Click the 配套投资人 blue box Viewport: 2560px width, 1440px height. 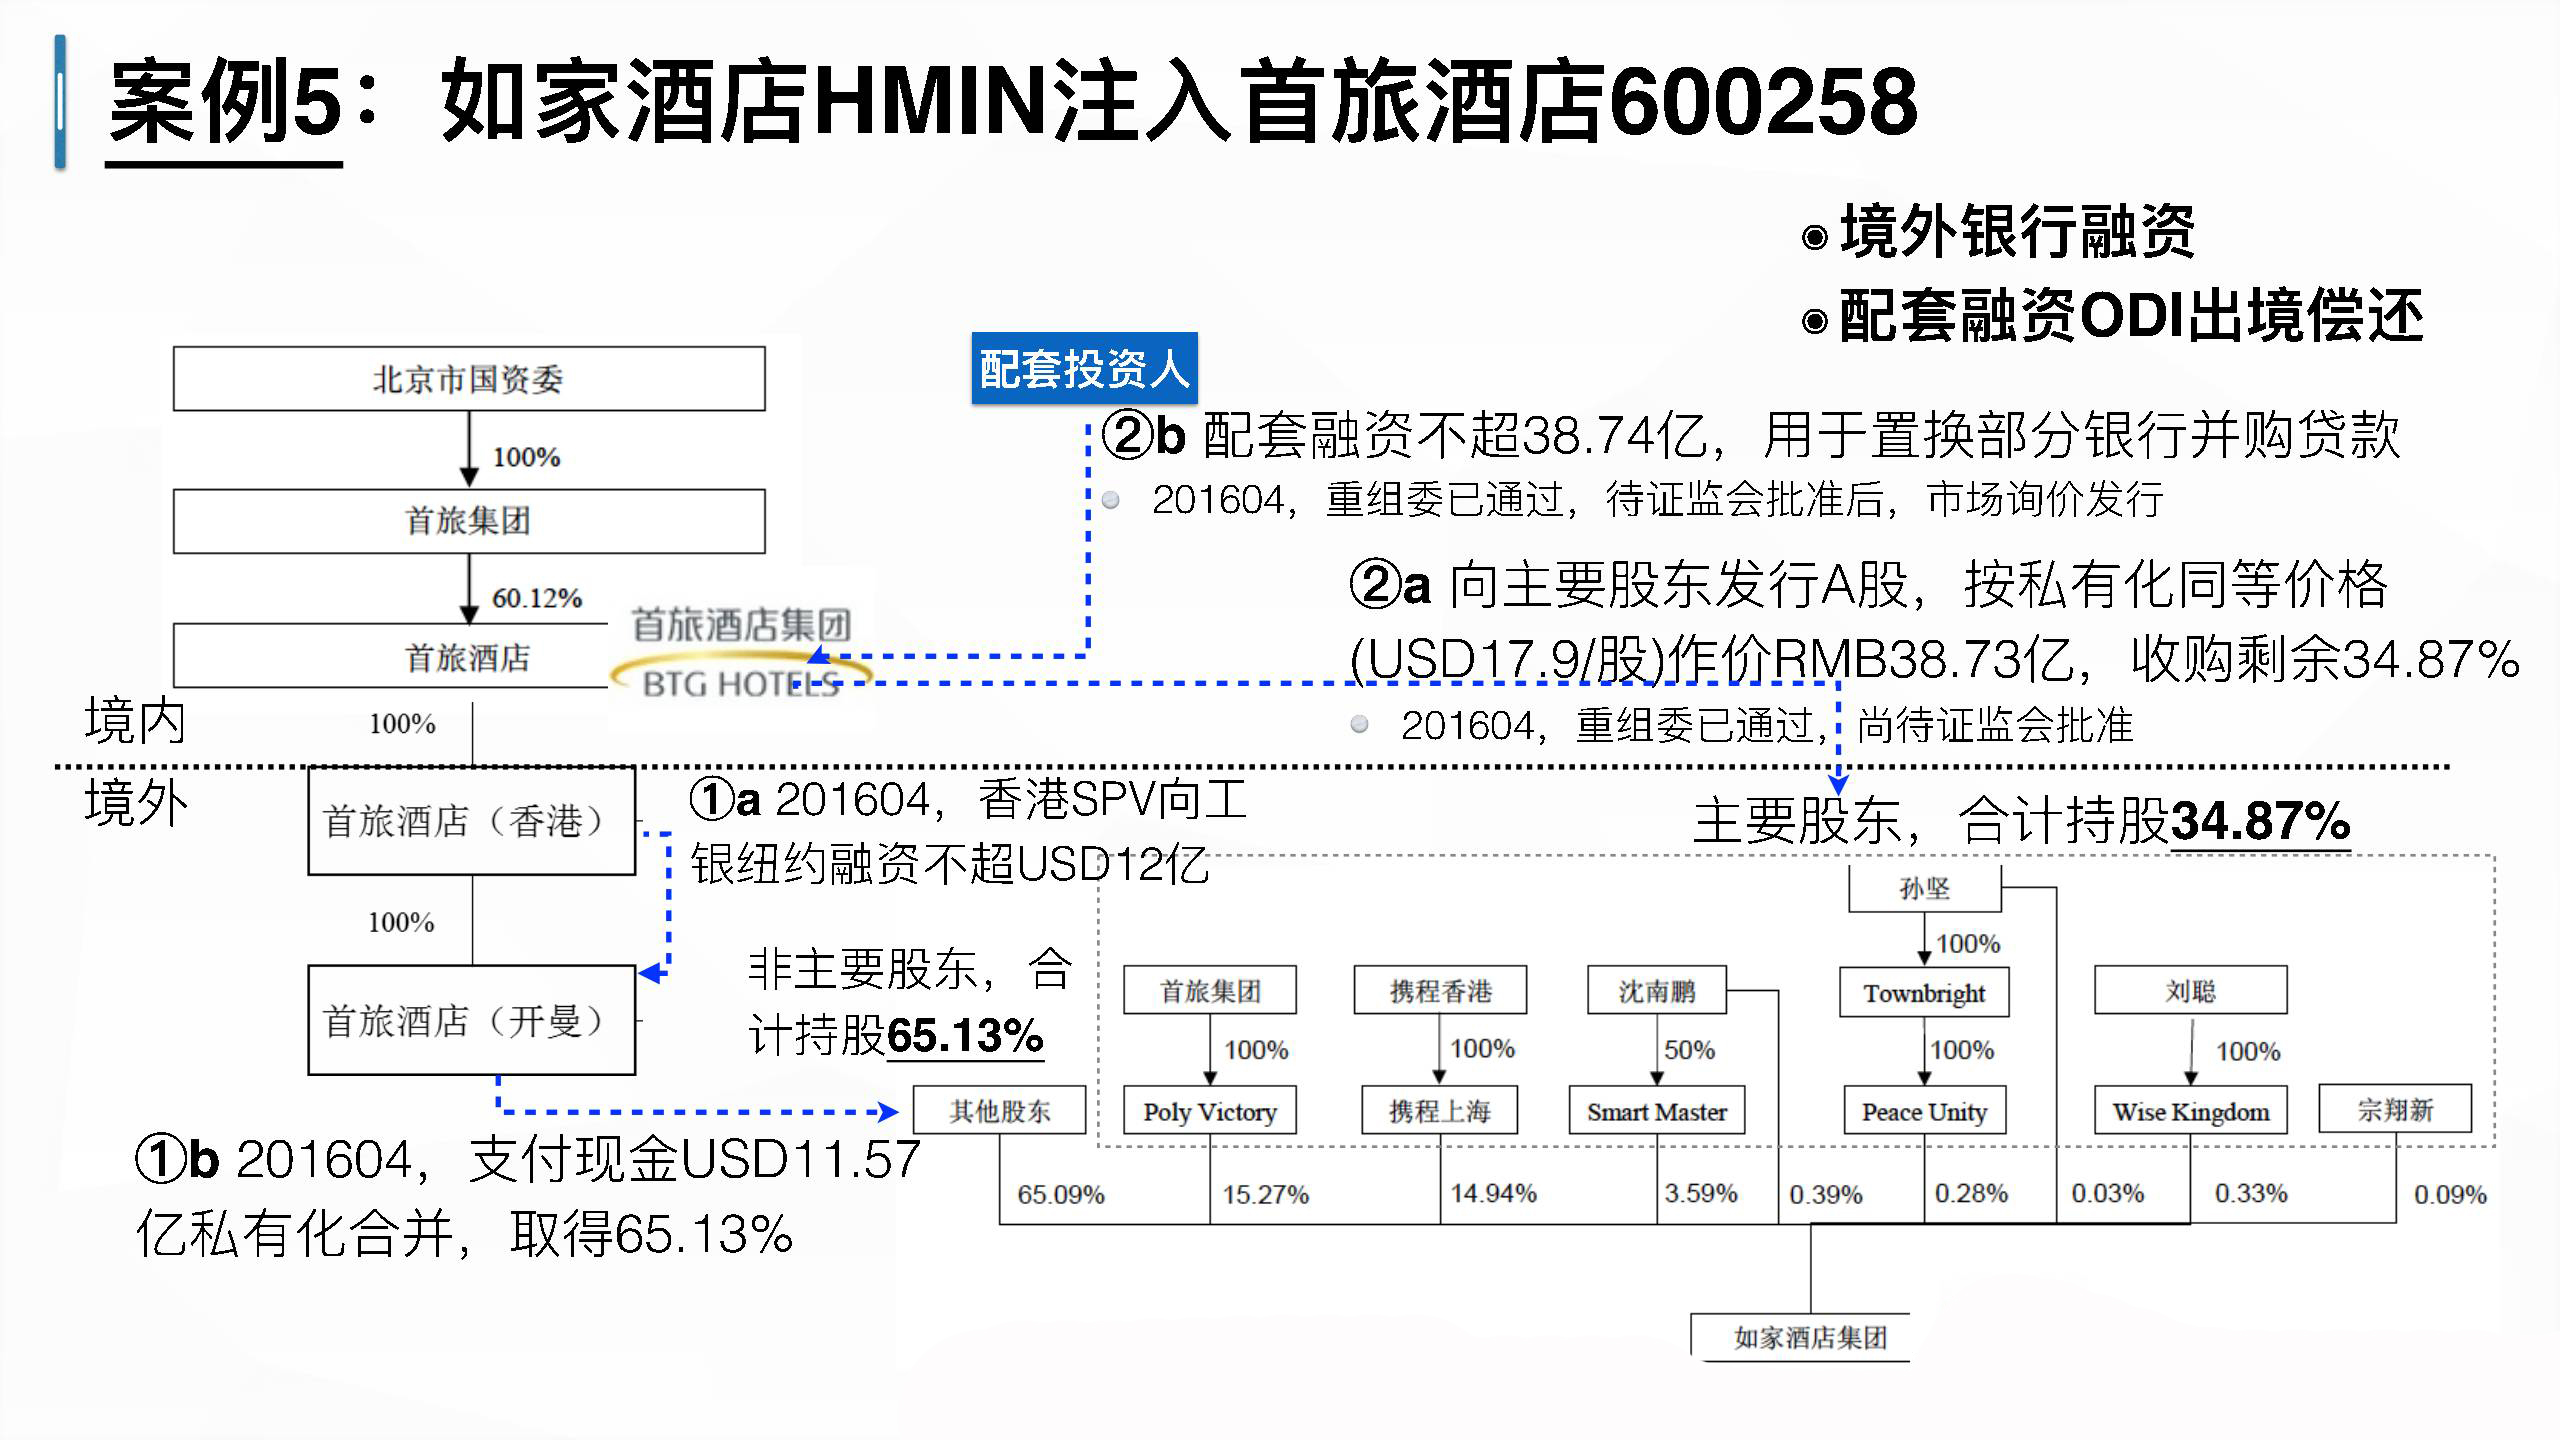tap(1084, 368)
